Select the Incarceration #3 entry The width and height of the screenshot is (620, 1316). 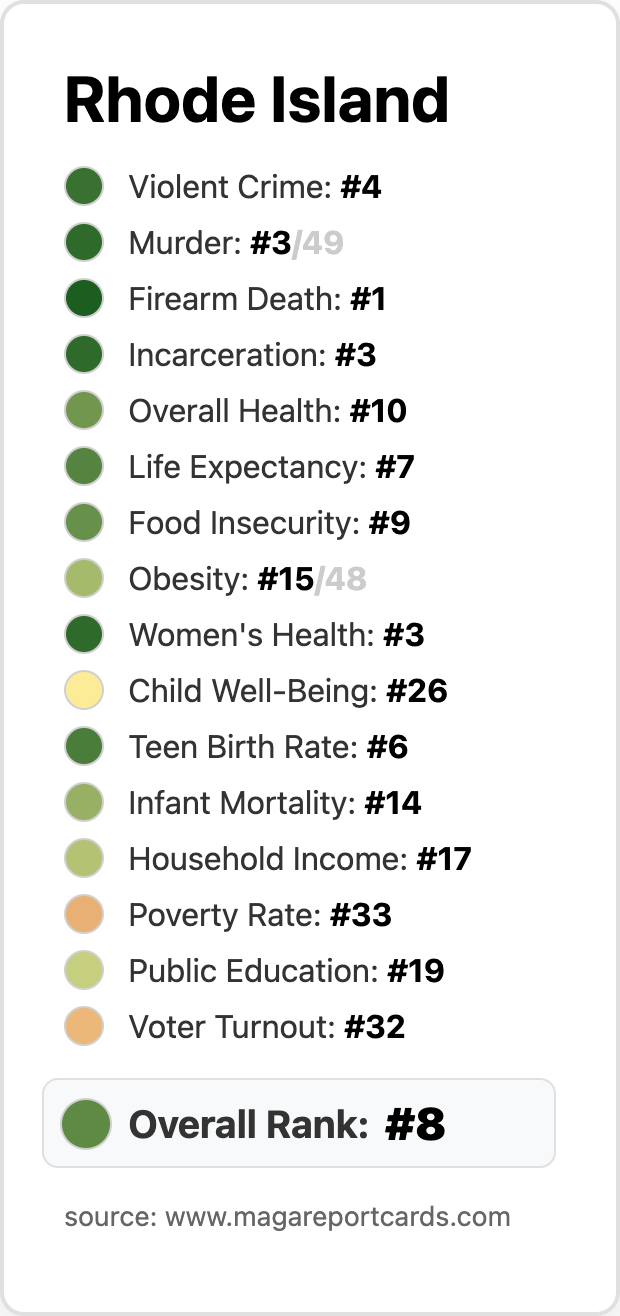point(220,355)
